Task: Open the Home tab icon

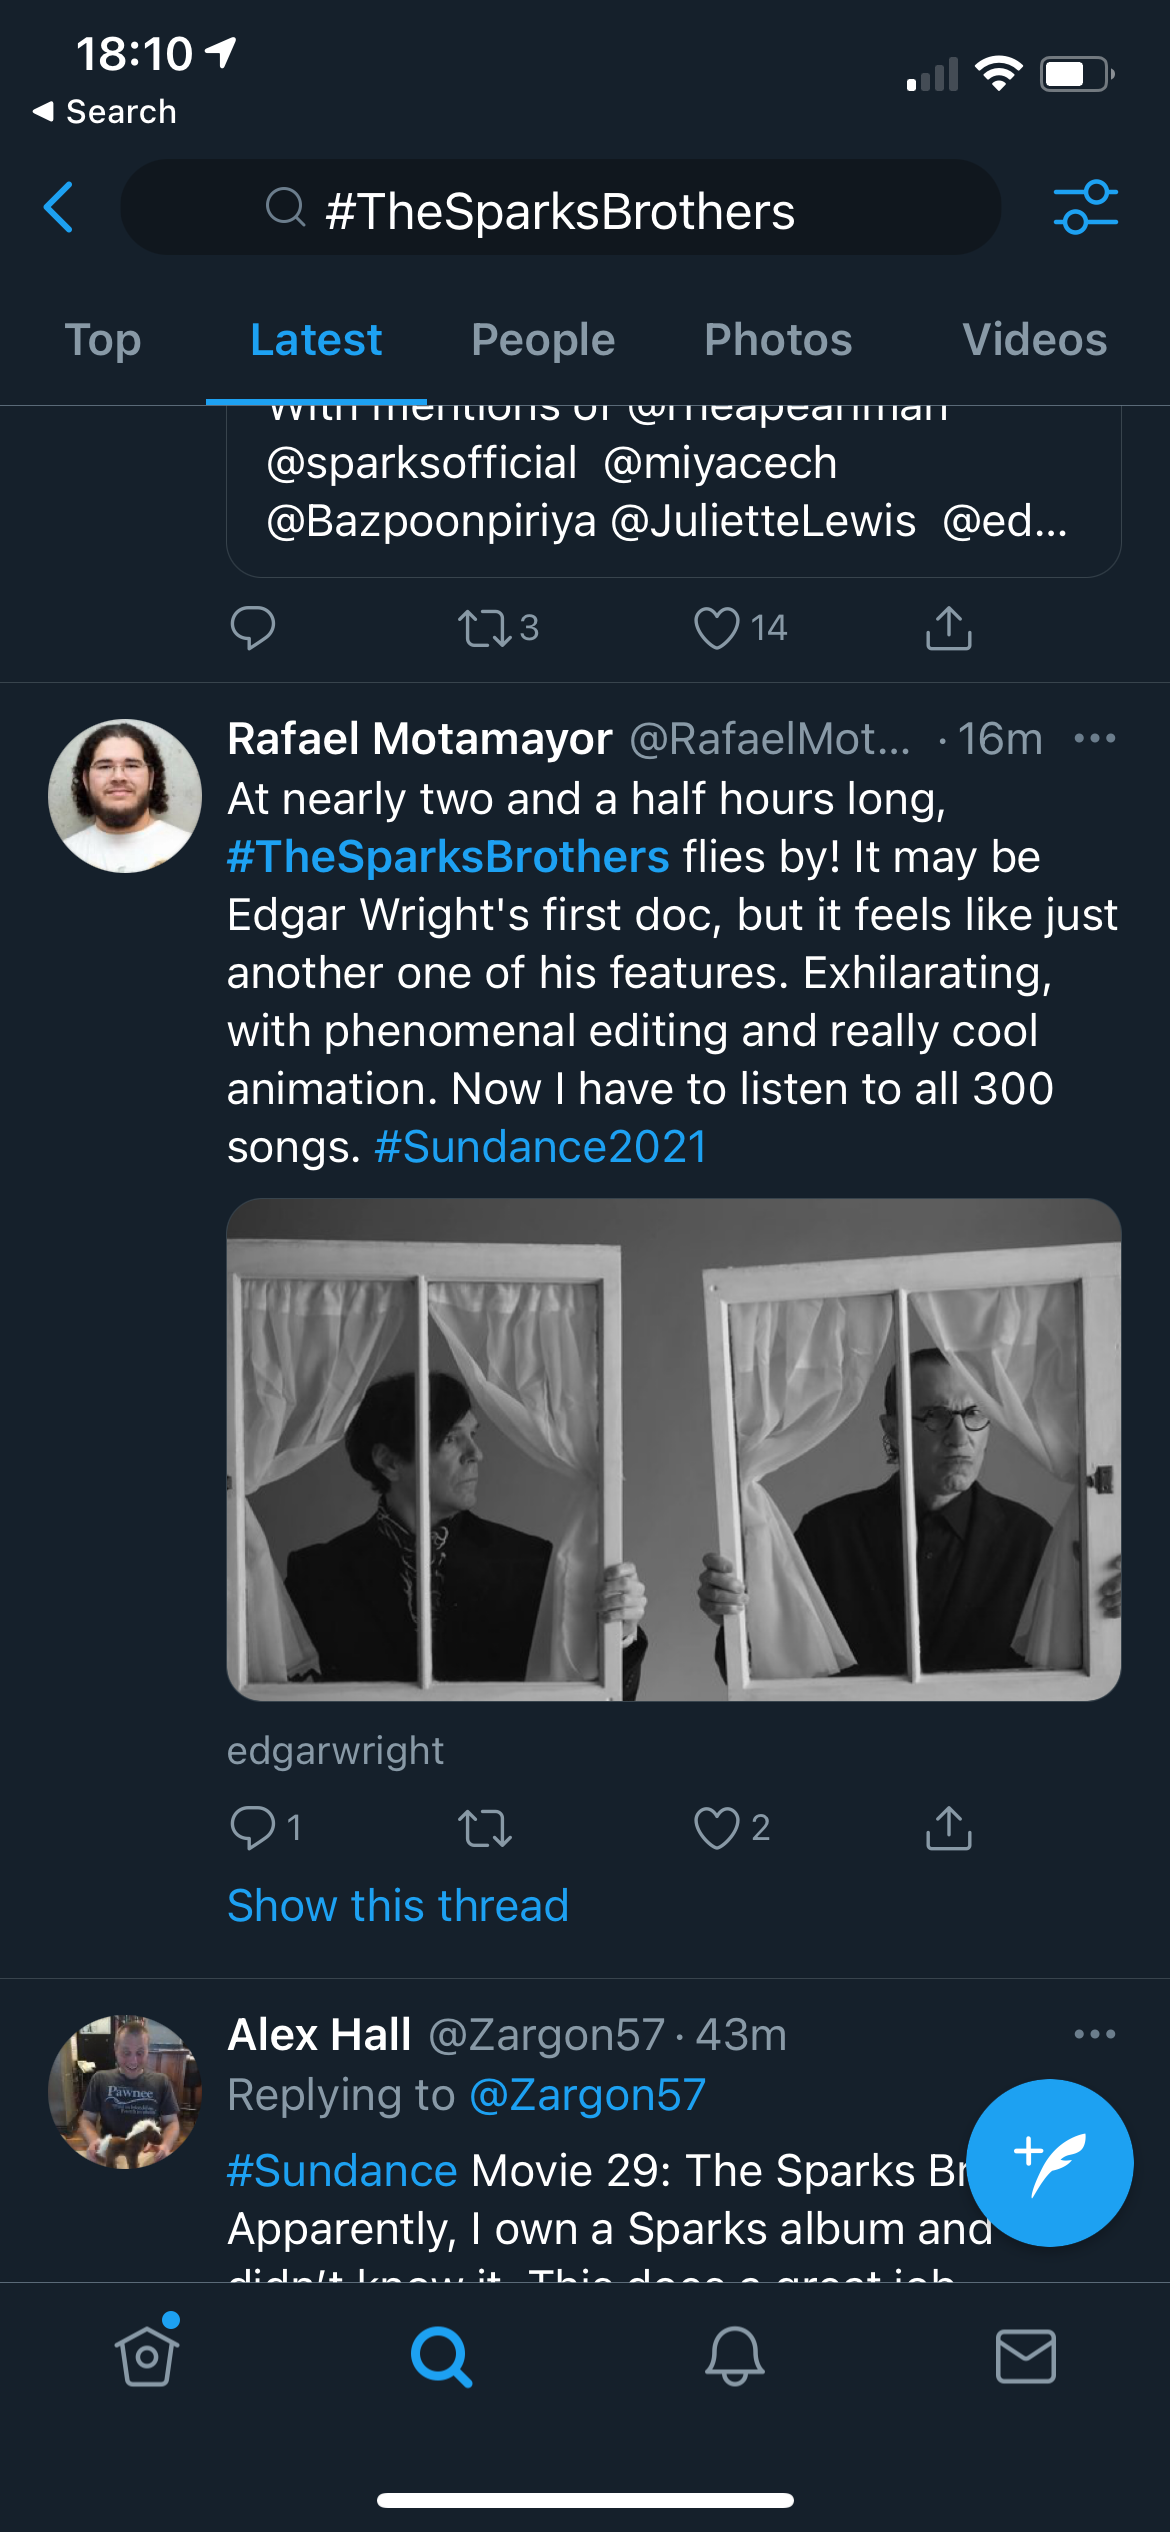Action: pos(147,2356)
